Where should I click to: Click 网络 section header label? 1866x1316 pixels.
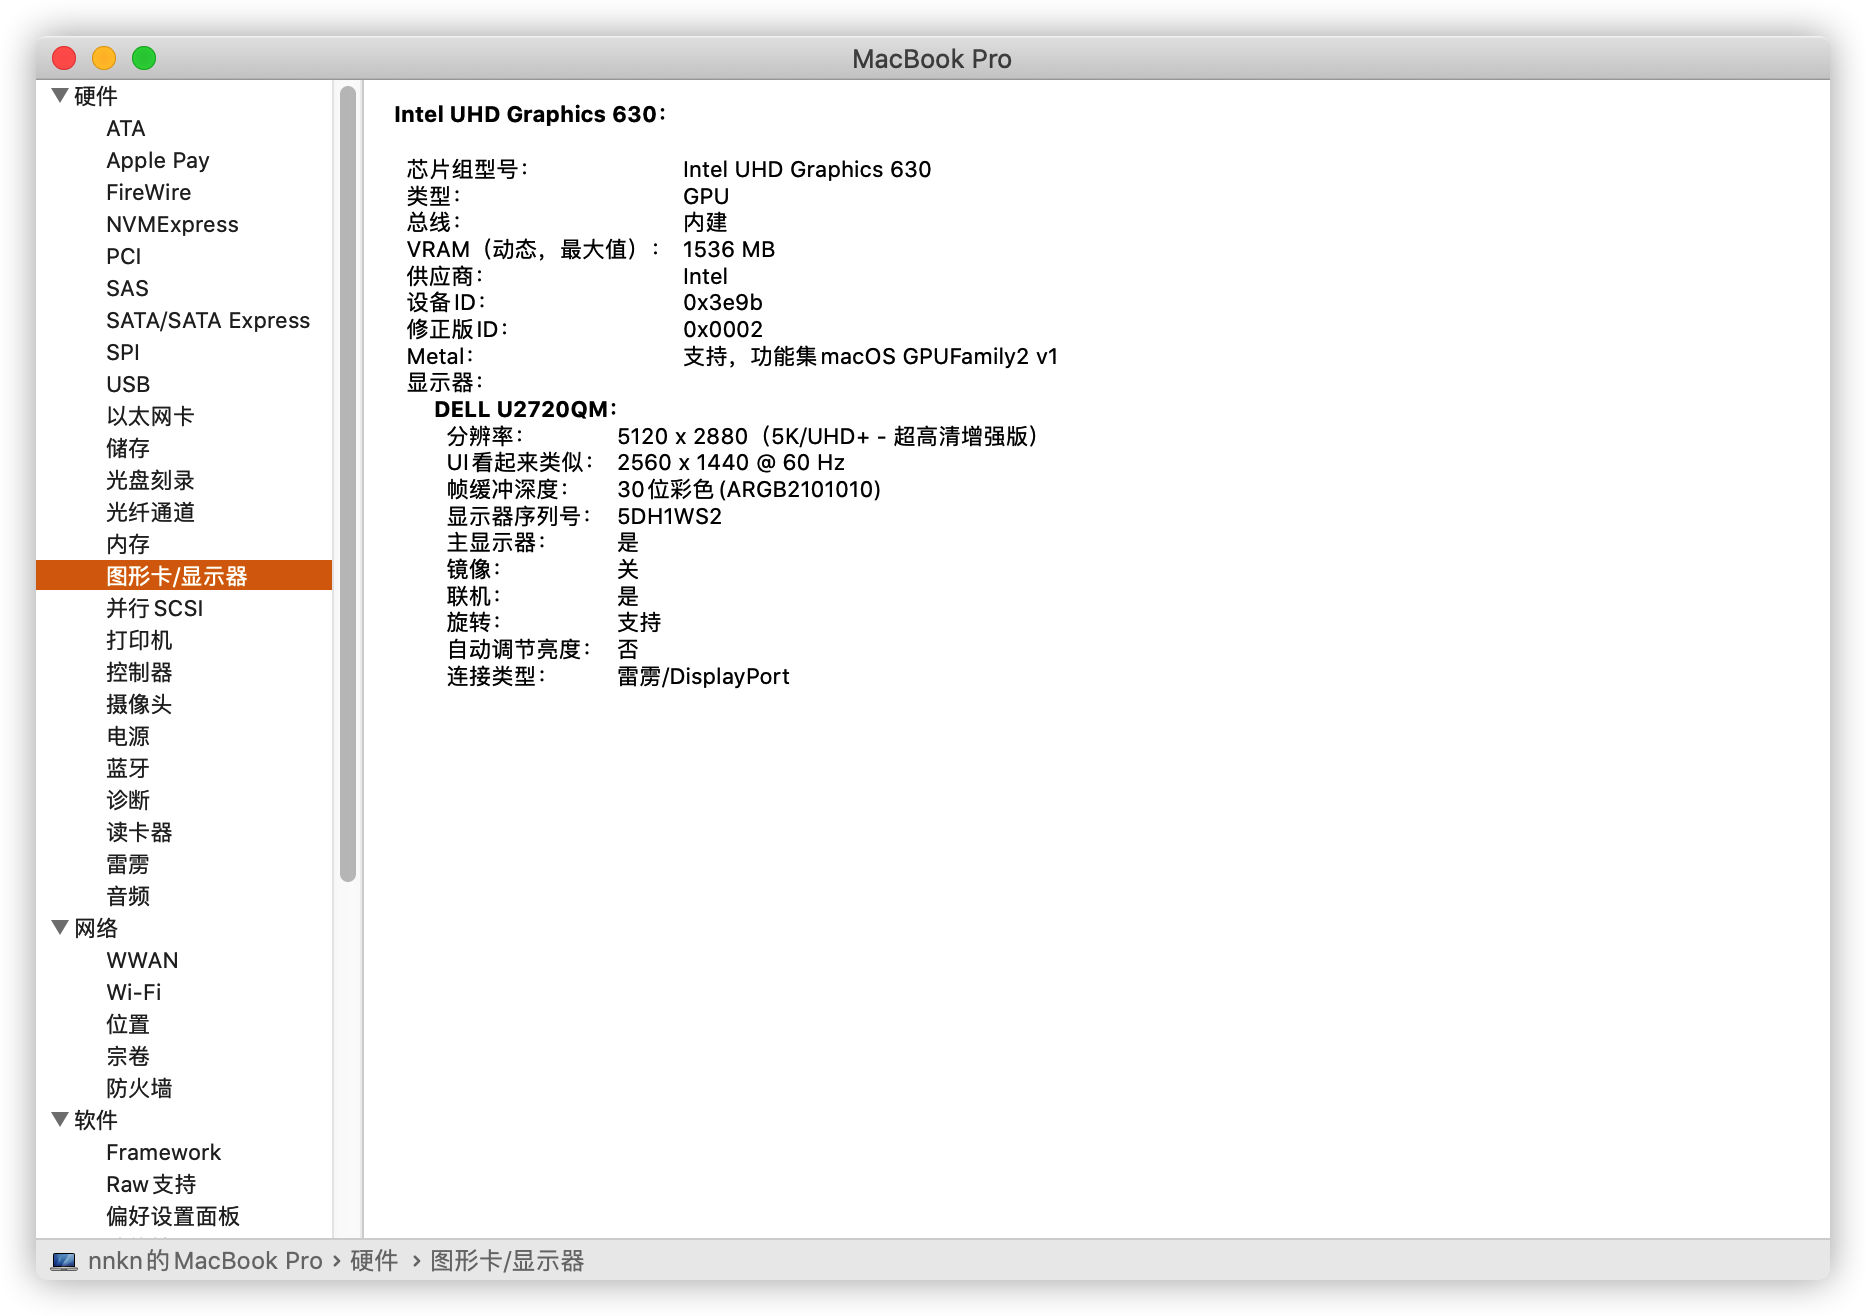(96, 928)
